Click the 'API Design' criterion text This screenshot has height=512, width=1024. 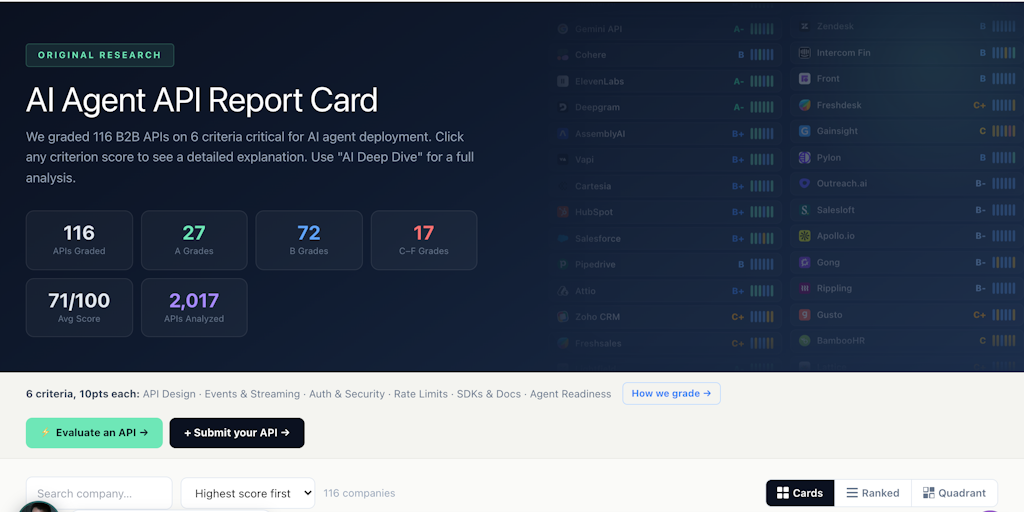click(169, 394)
